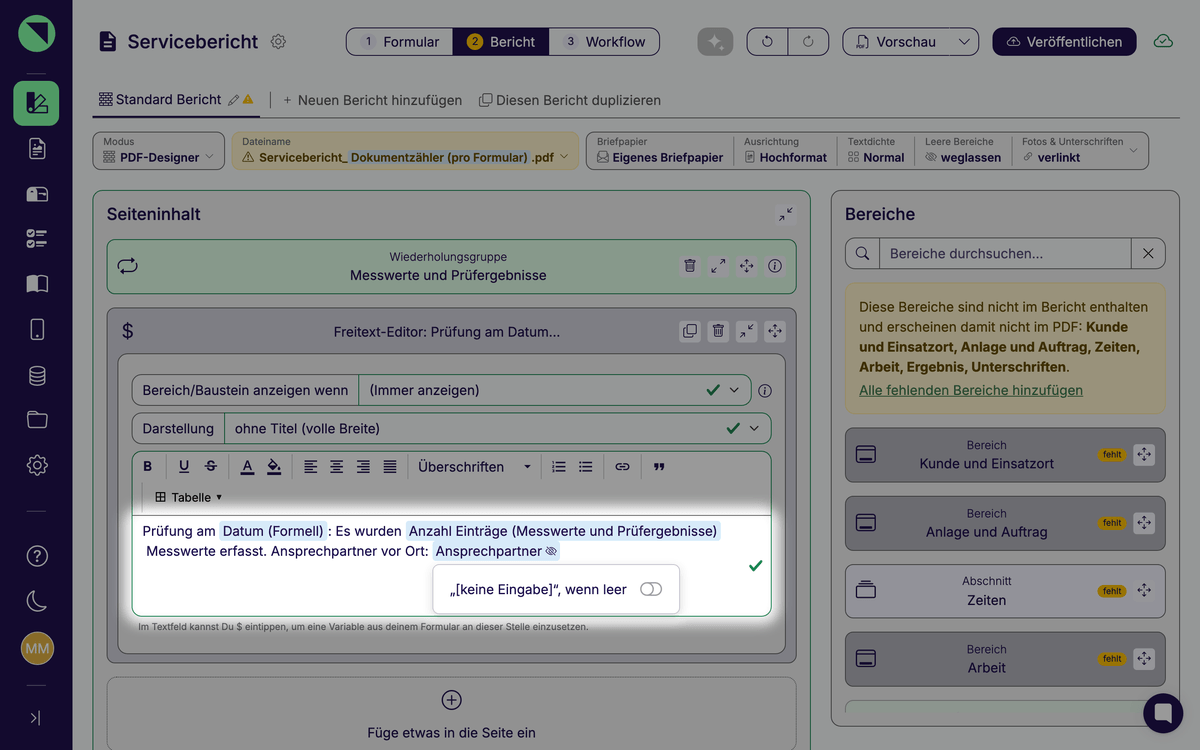Click Füge etwas in die Seite ein
The width and height of the screenshot is (1200, 750).
tap(452, 714)
